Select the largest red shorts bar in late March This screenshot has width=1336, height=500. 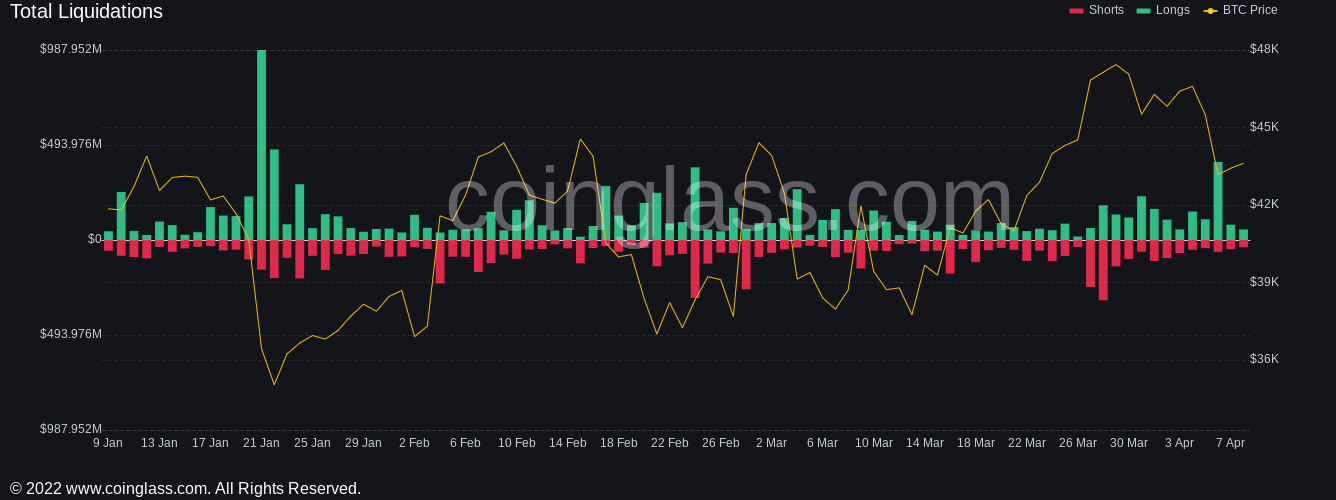click(x=1103, y=270)
